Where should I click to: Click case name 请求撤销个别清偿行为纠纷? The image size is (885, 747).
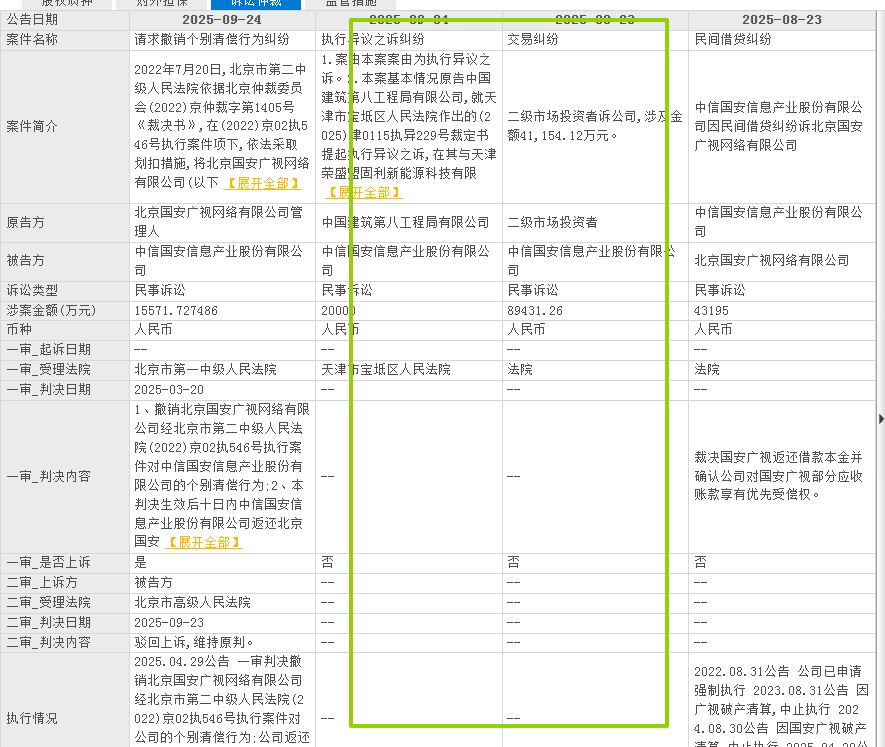[x=212, y=40]
